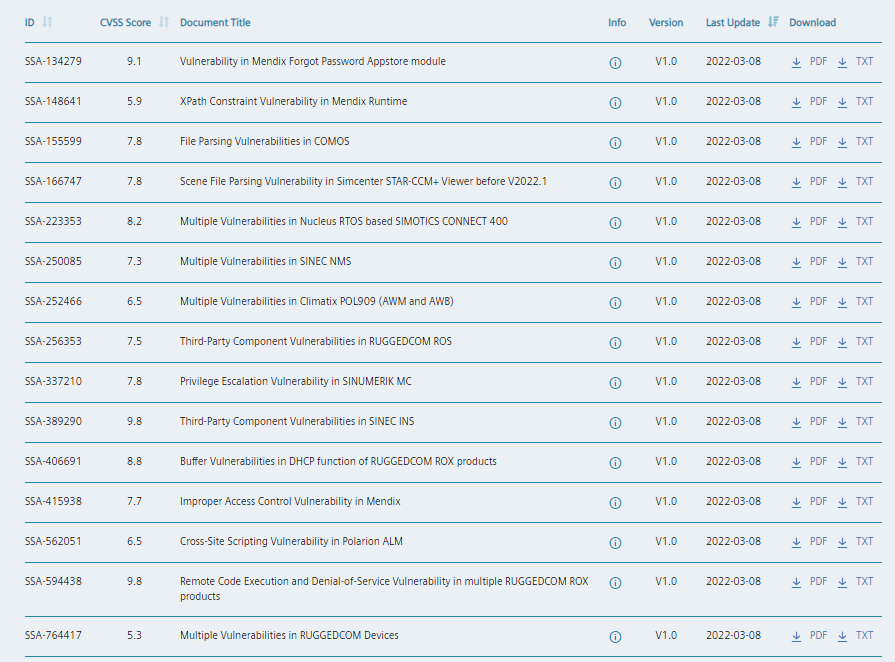Click PDF download arrow for SSA-406691
Viewport: 895px width, 662px height.
[796, 462]
